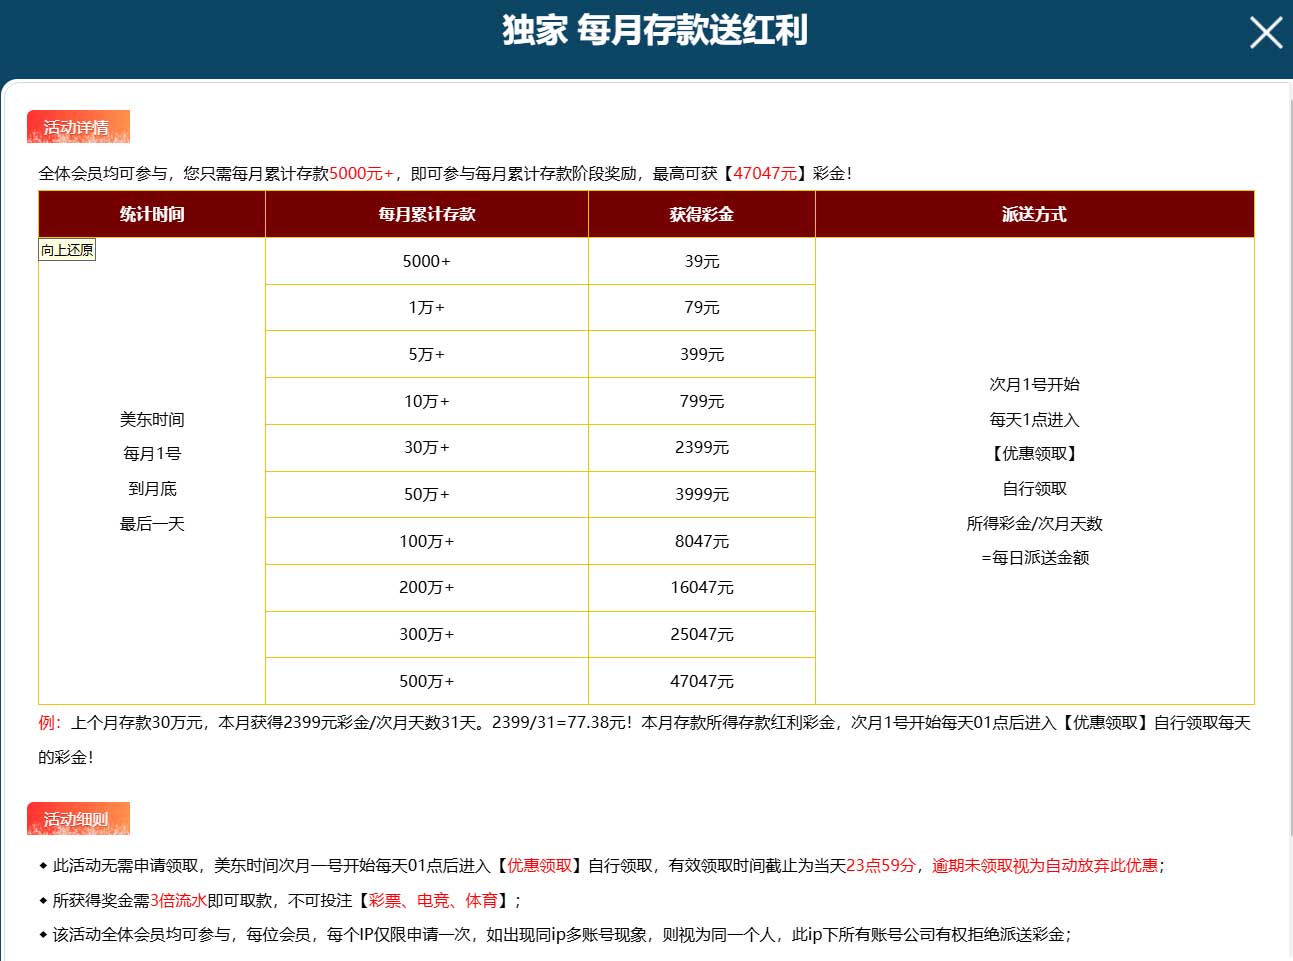Select the 5000+ deposit tier cell
1293x961 pixels.
(x=427, y=261)
